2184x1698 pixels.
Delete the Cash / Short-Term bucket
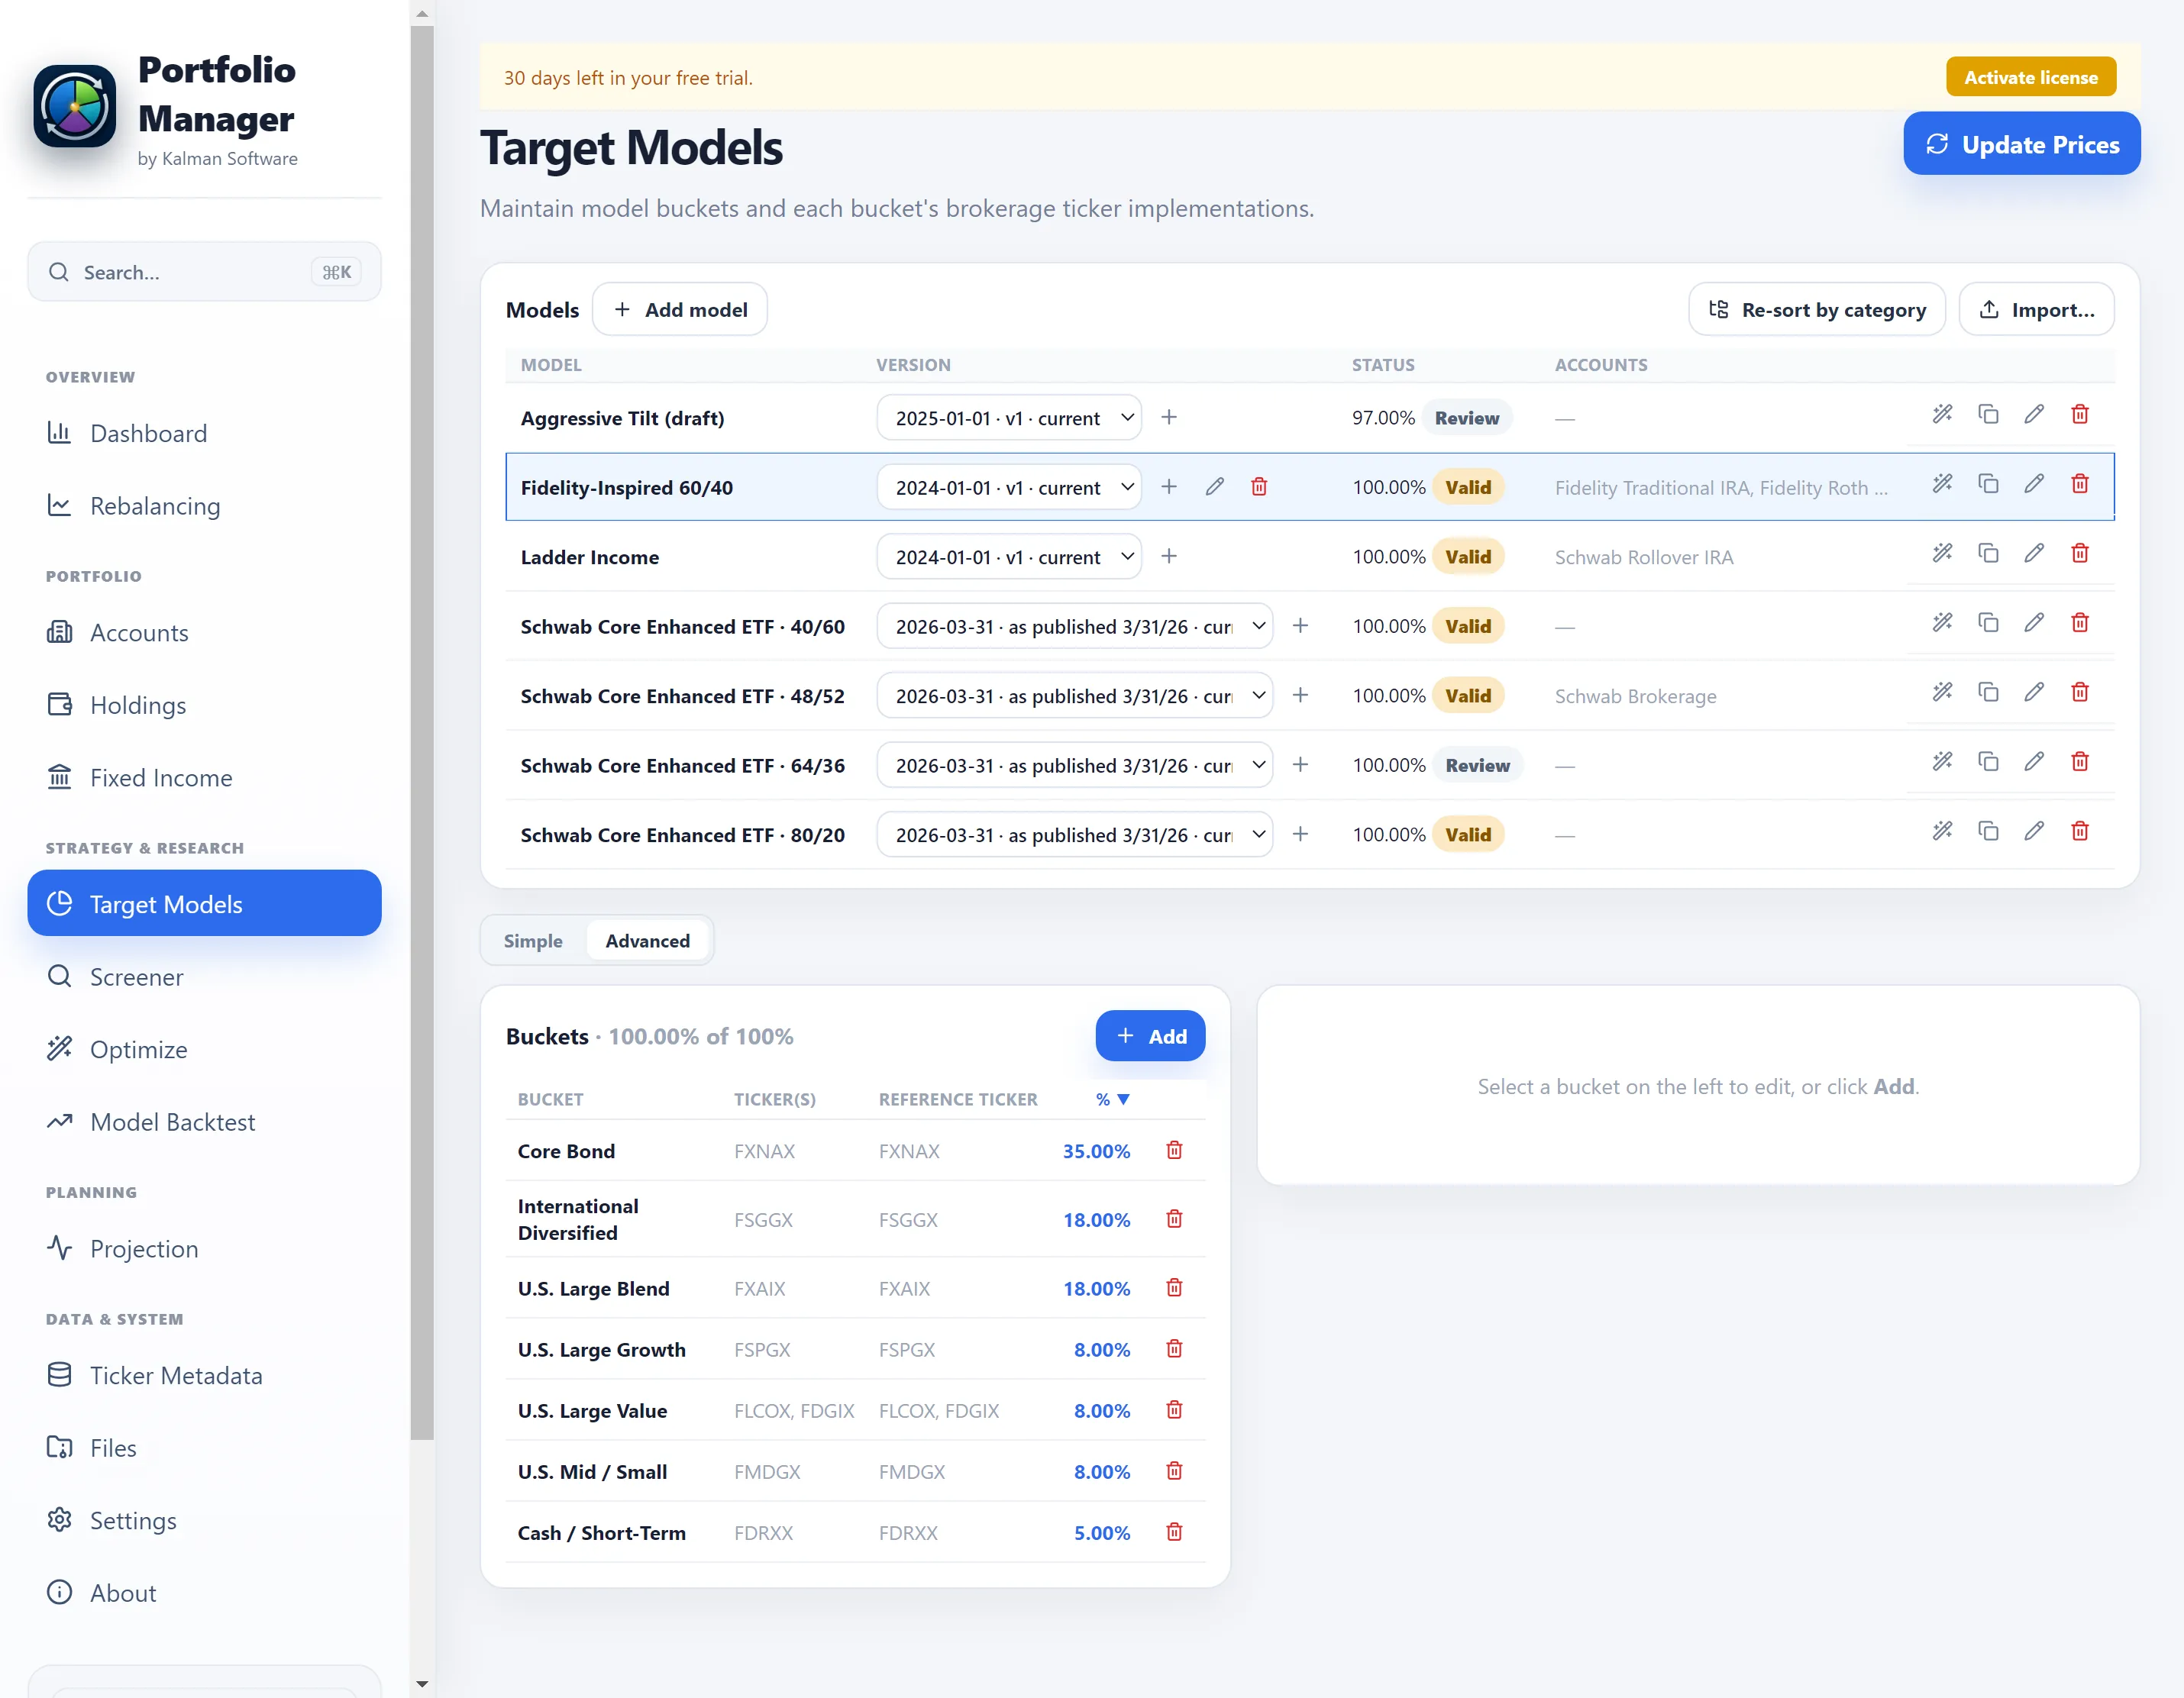point(1174,1533)
